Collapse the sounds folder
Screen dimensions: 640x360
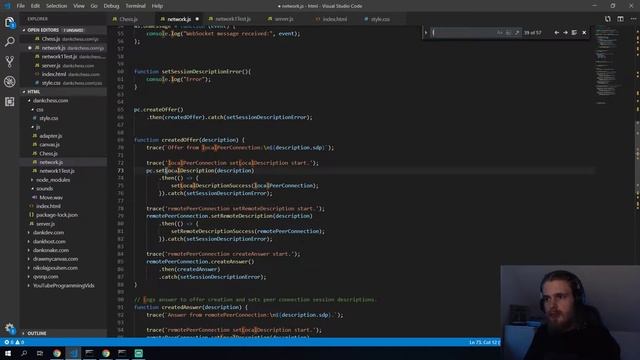(44, 189)
